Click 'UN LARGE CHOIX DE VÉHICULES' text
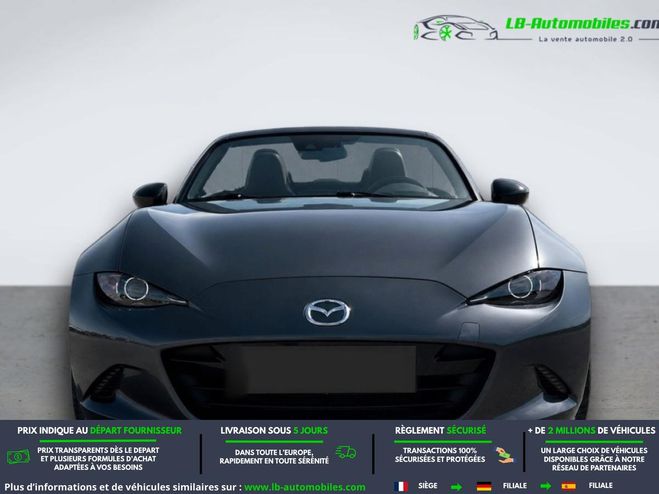This screenshot has width=659, height=494. coord(594,450)
